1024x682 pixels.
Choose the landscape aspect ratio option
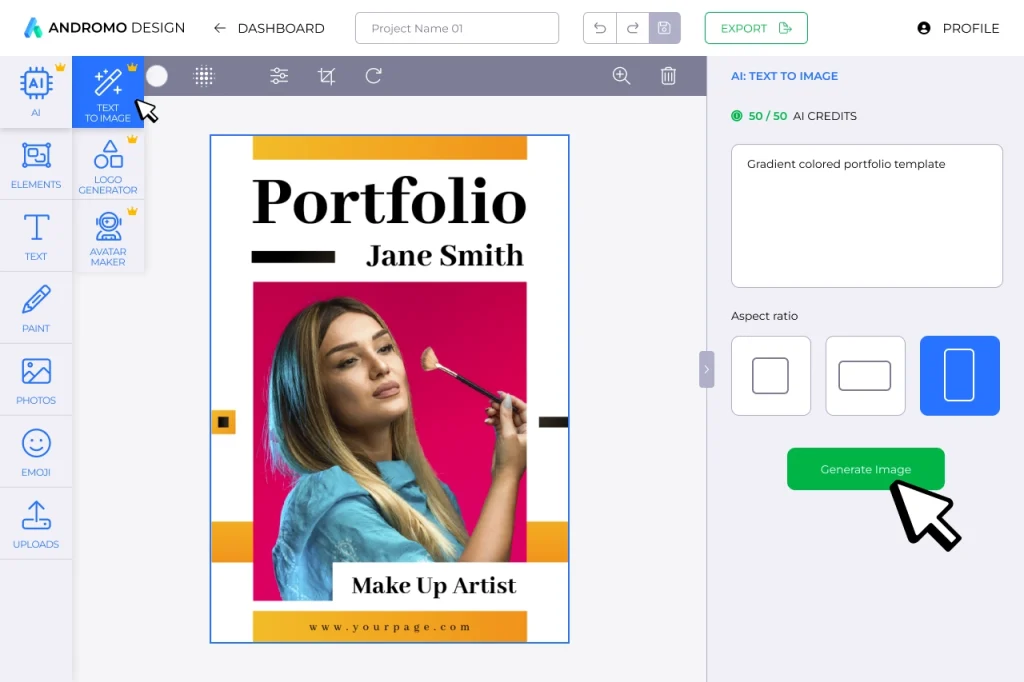[864, 376]
